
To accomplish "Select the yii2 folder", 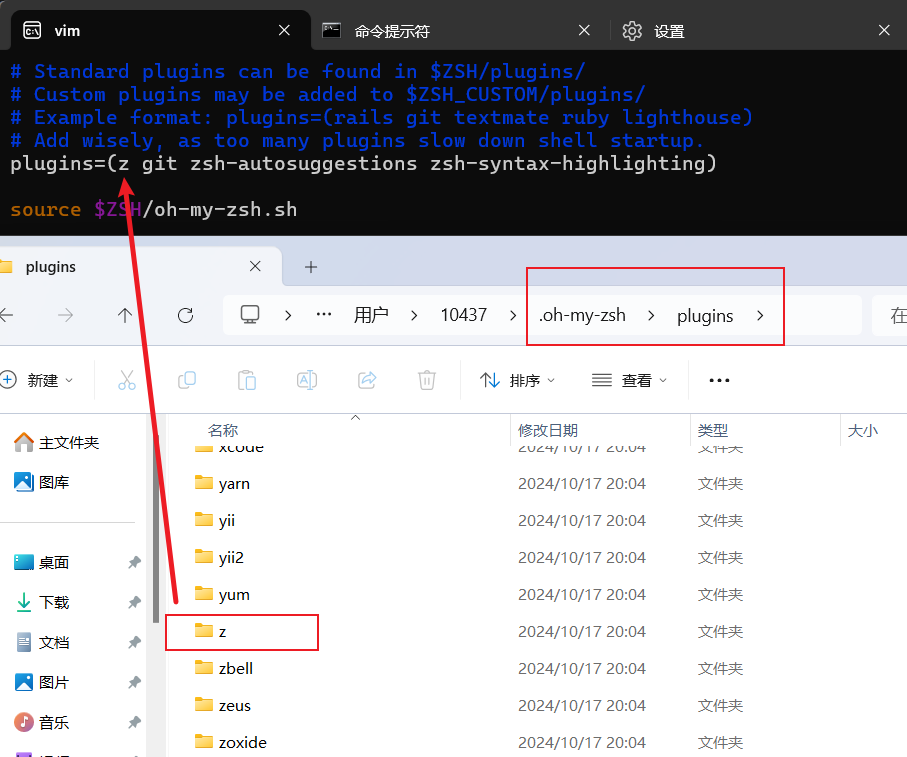I will click(219, 557).
